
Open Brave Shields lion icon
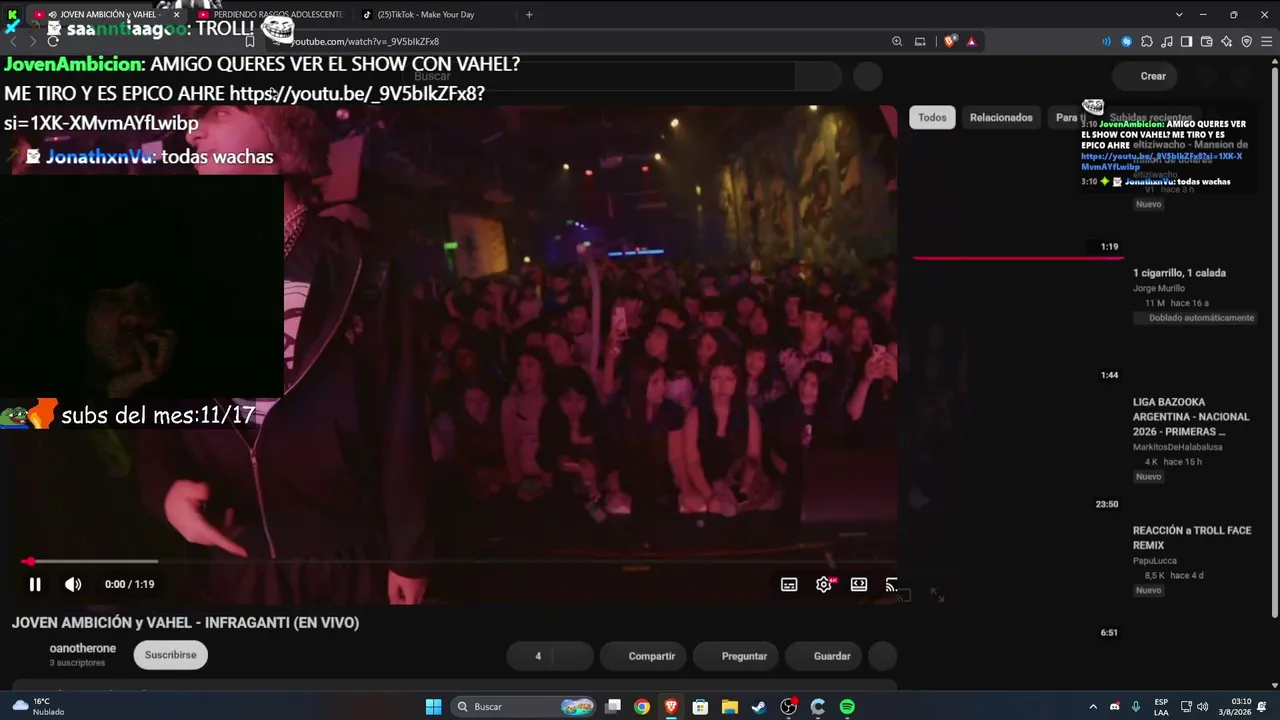tap(949, 41)
